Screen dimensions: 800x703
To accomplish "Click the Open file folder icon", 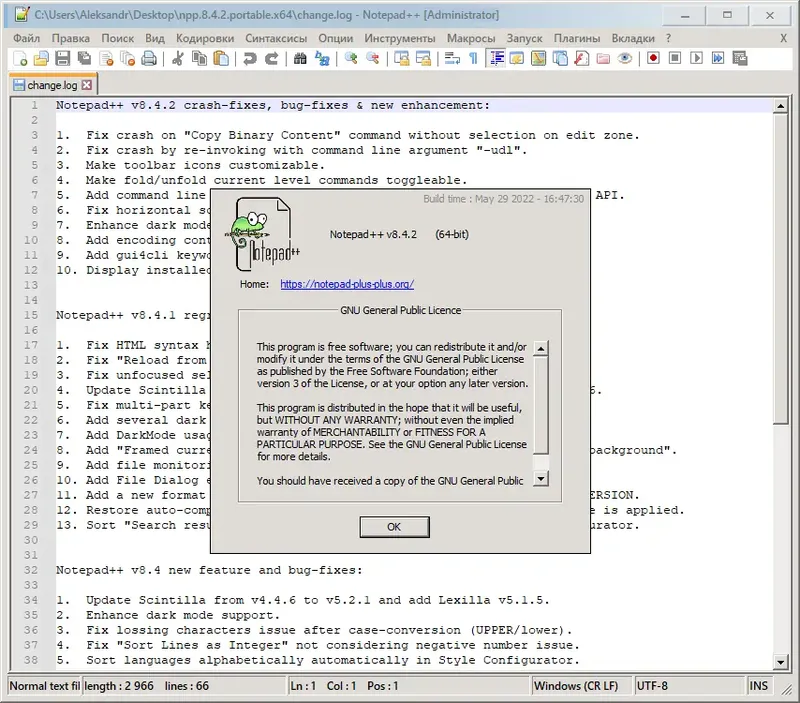I will click(41, 59).
